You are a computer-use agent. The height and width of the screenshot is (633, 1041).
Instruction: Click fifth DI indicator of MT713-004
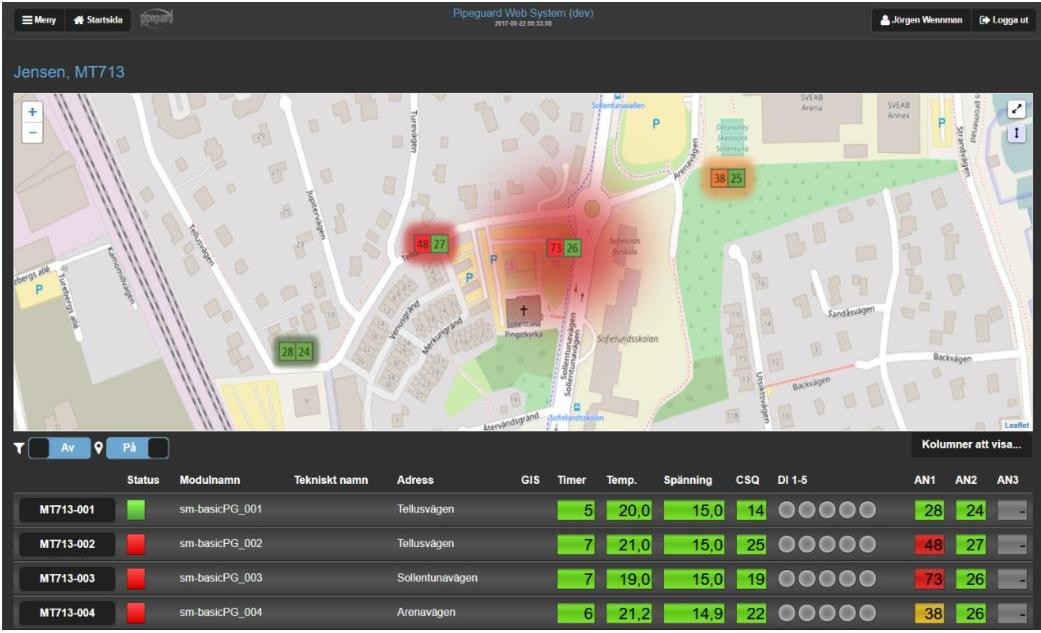(868, 613)
